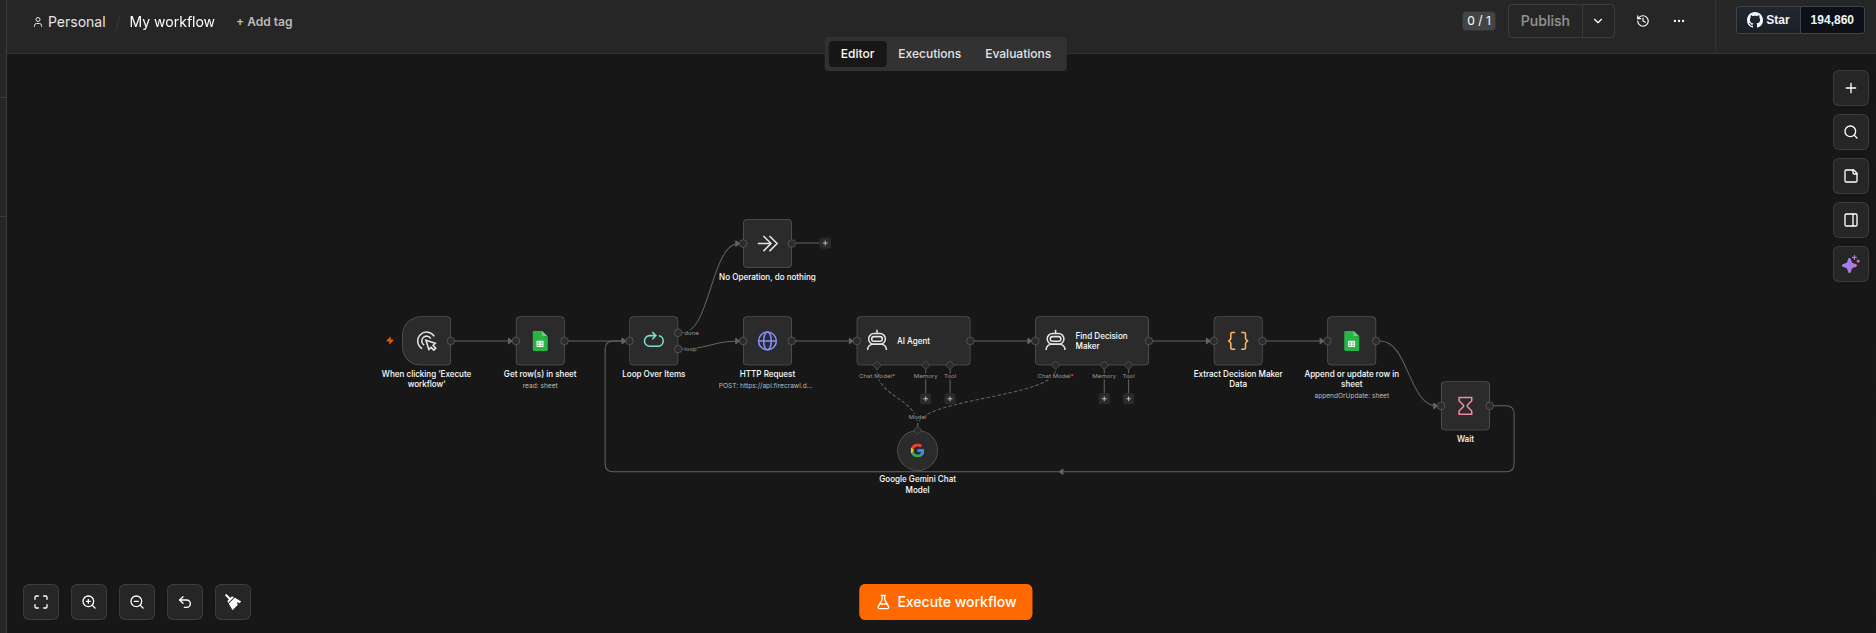Switch to the Executions tab
Screen dimensions: 1876x633
pyautogui.click(x=929, y=54)
